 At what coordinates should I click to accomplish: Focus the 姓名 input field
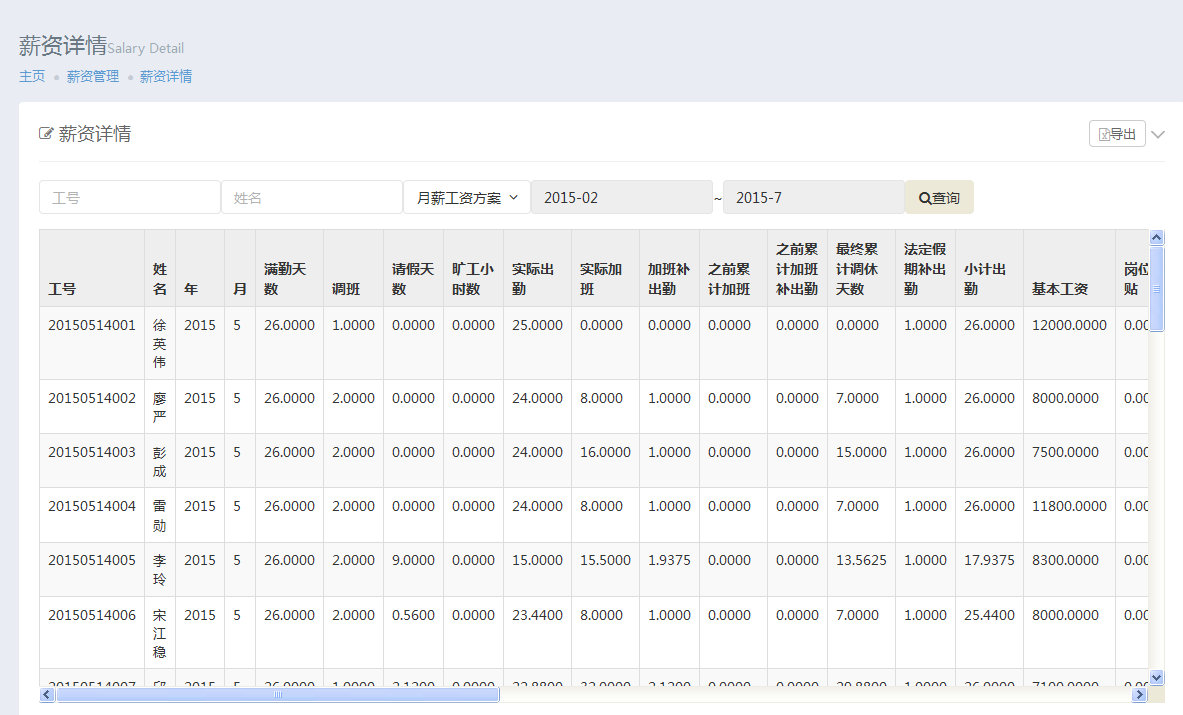pyautogui.click(x=312, y=198)
